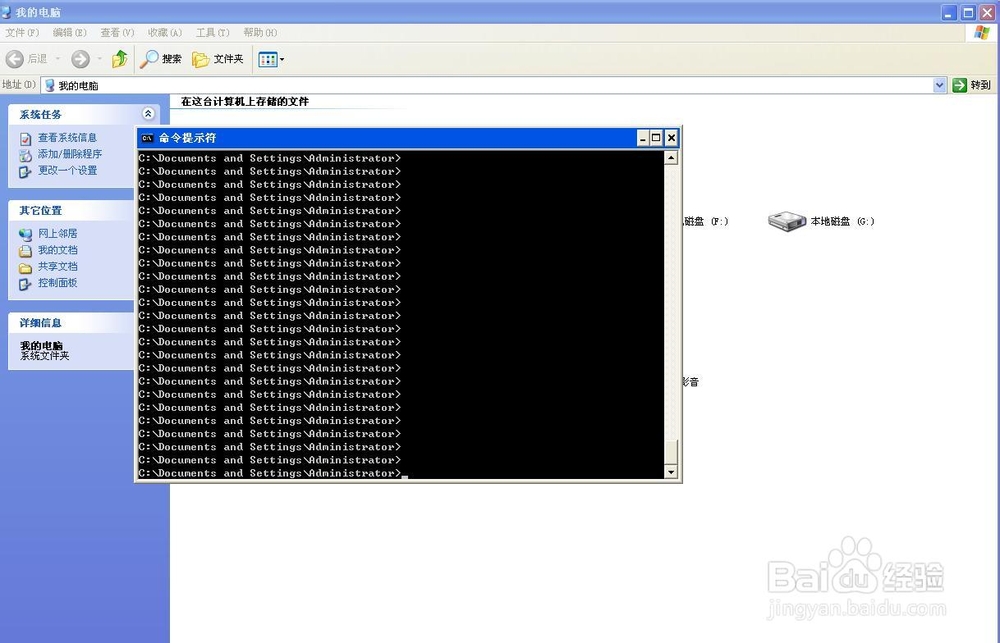This screenshot has width=1000, height=643.
Task: Click the command prompt title text 命令提示符
Action: click(188, 138)
